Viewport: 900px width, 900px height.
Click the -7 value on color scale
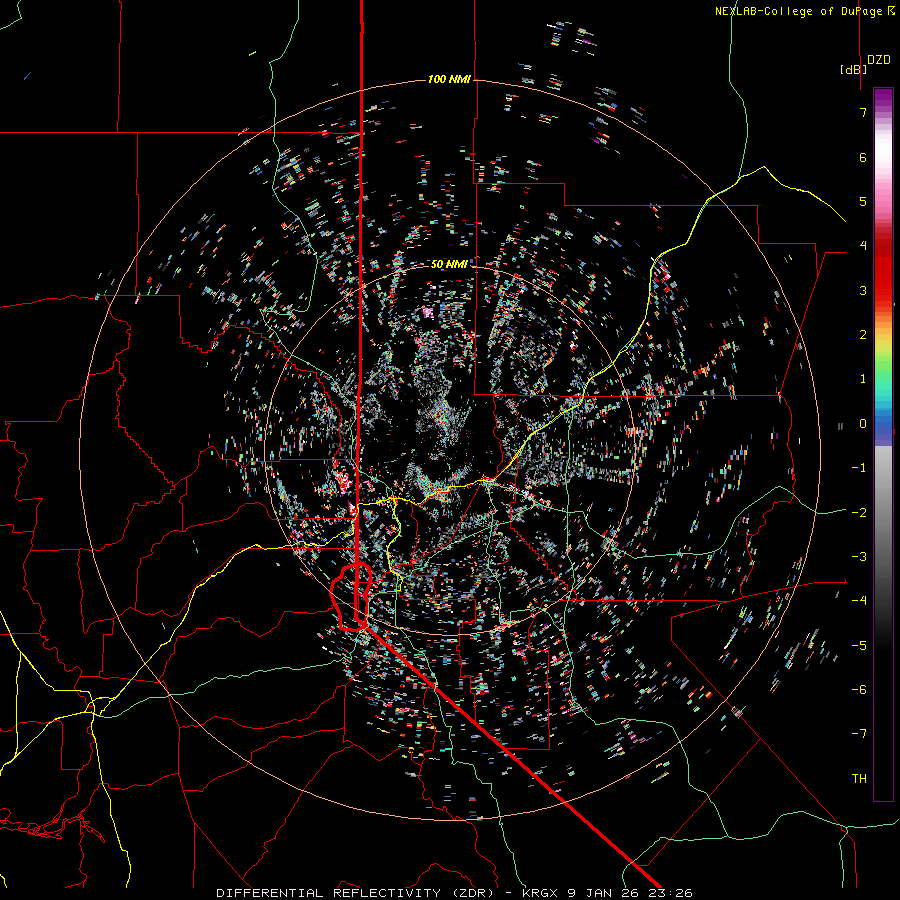pyautogui.click(x=859, y=734)
